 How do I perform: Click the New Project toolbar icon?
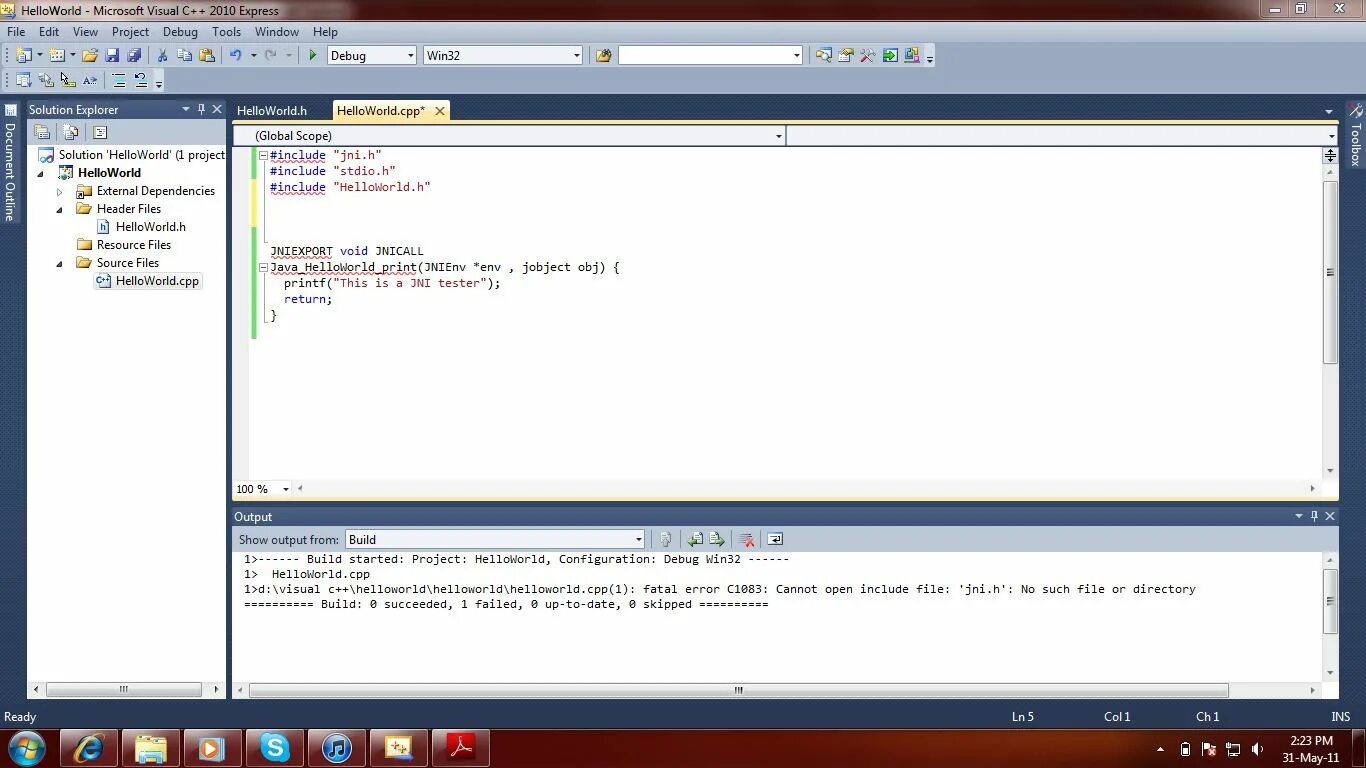[x=24, y=56]
